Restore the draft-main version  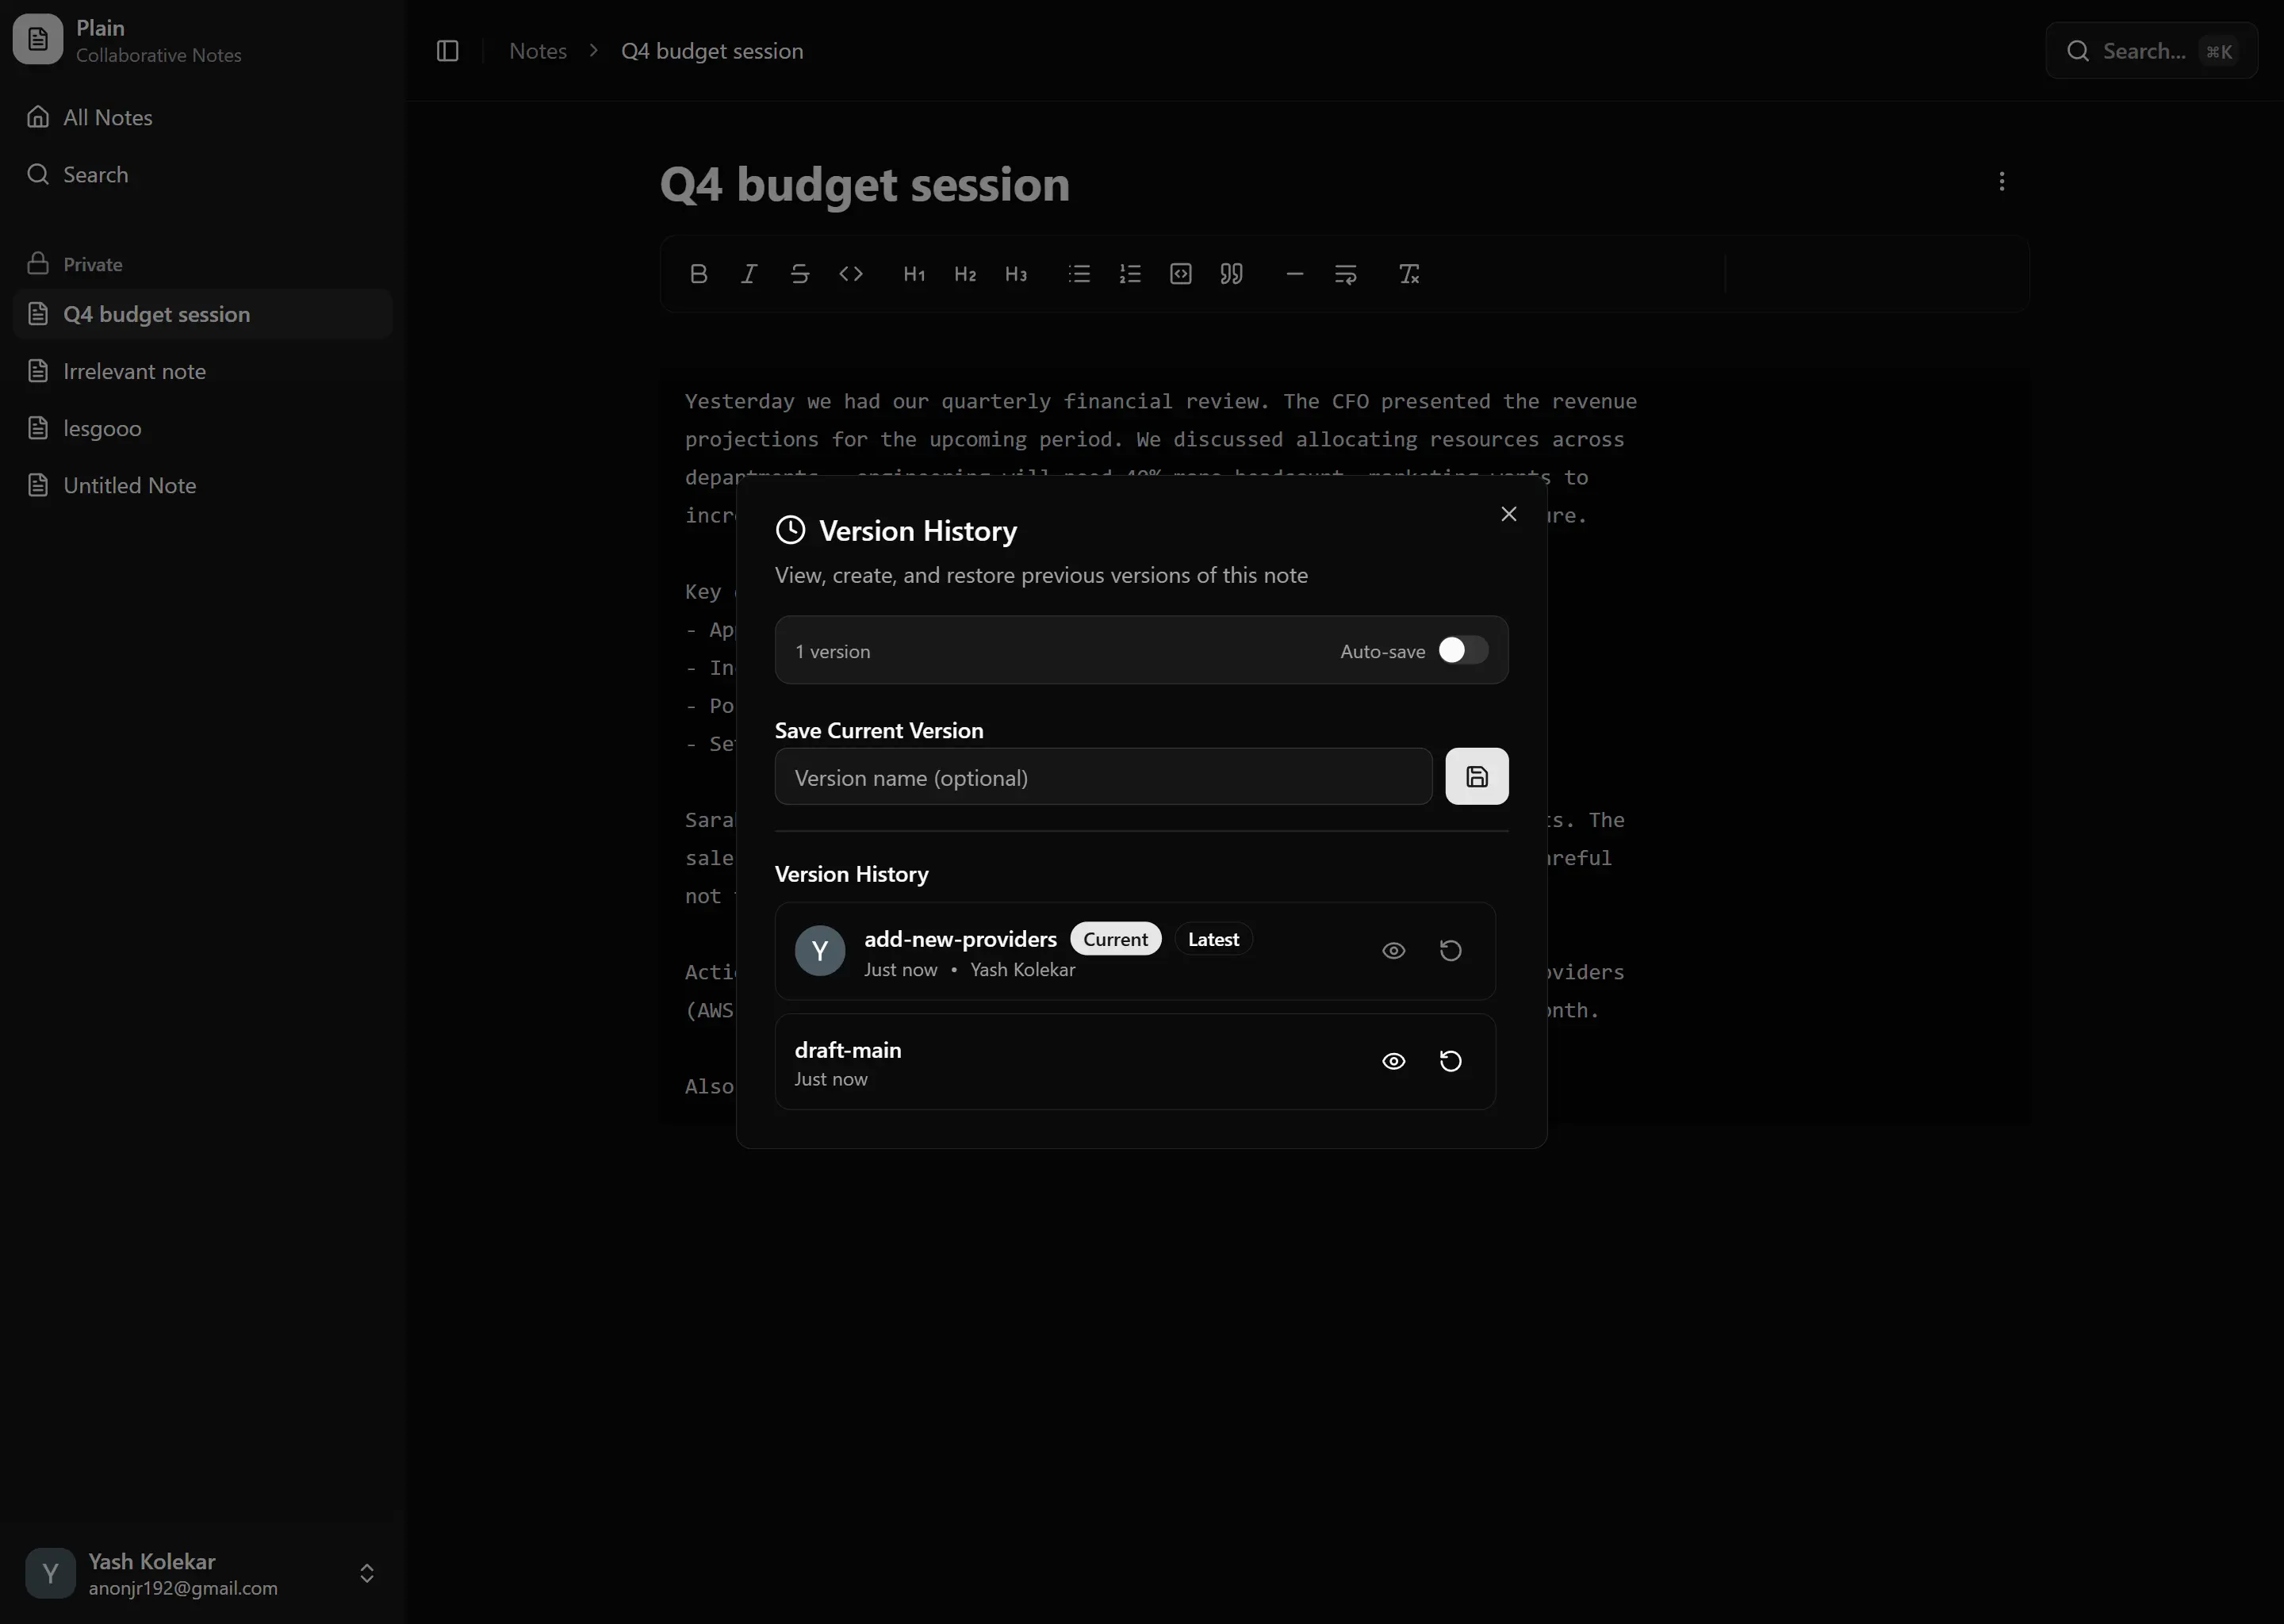click(1451, 1061)
